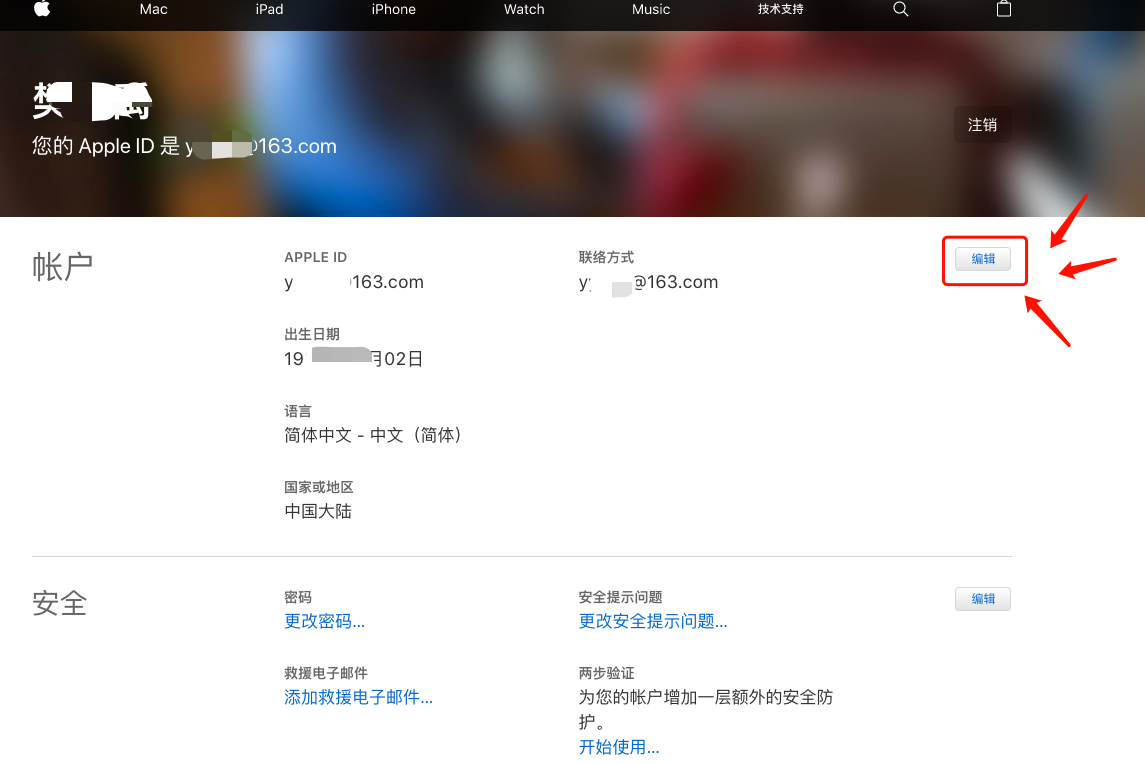The image size is (1145, 764).
Task: Select the 中国大陆 value
Action: coord(318,511)
